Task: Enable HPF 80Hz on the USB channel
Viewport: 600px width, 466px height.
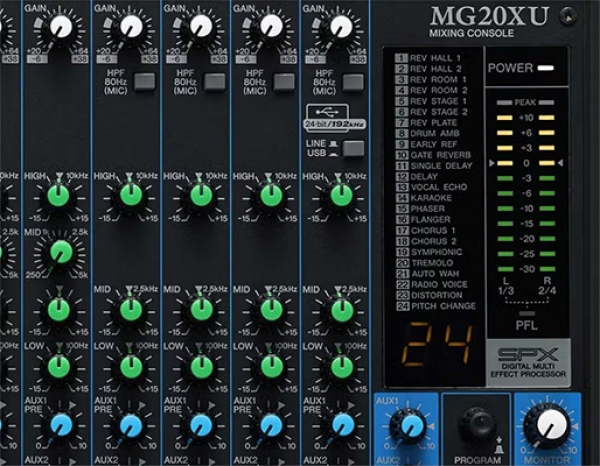Action: click(x=353, y=82)
